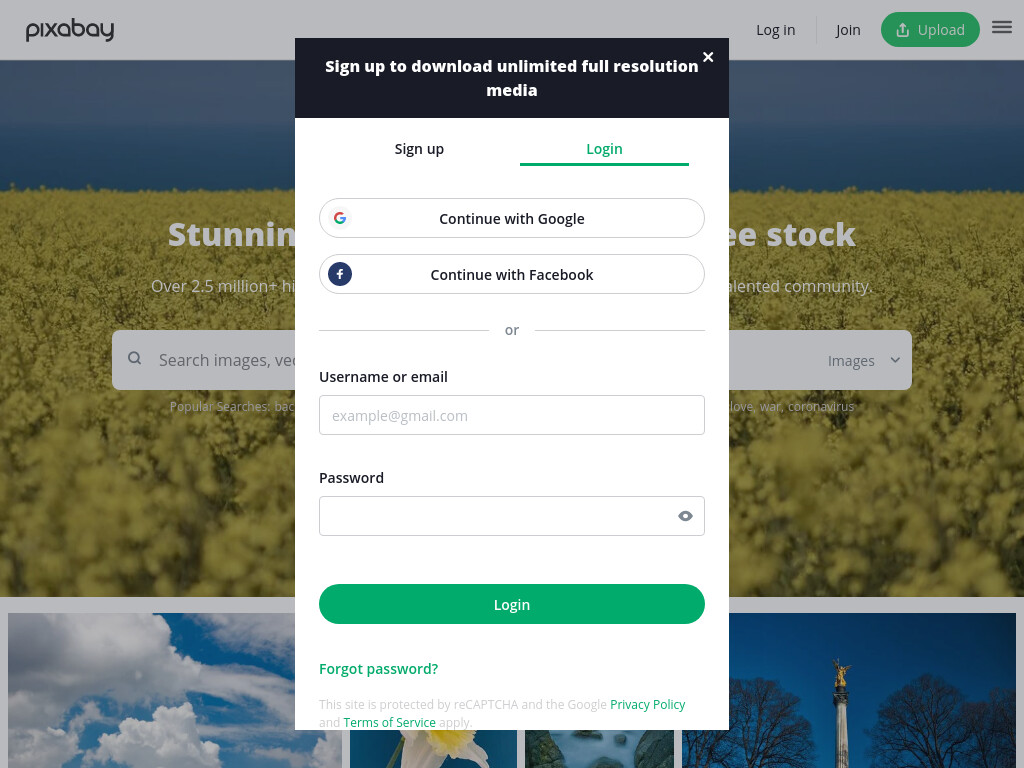
Task: Continue with Facebook button
Action: [x=511, y=274]
